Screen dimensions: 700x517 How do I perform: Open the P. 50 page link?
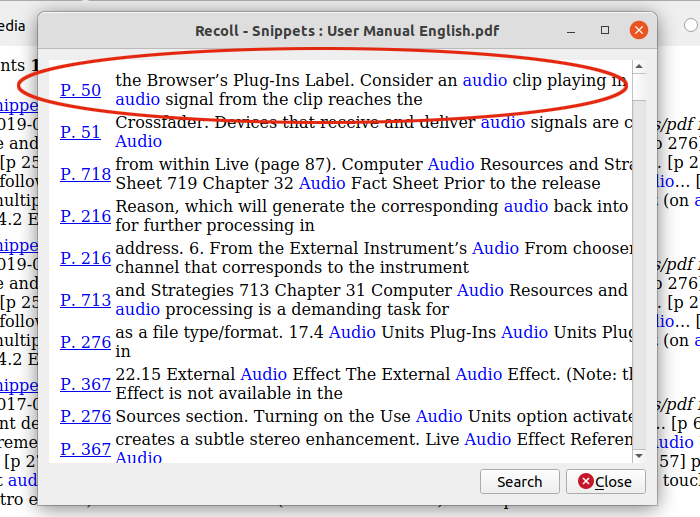coord(80,90)
